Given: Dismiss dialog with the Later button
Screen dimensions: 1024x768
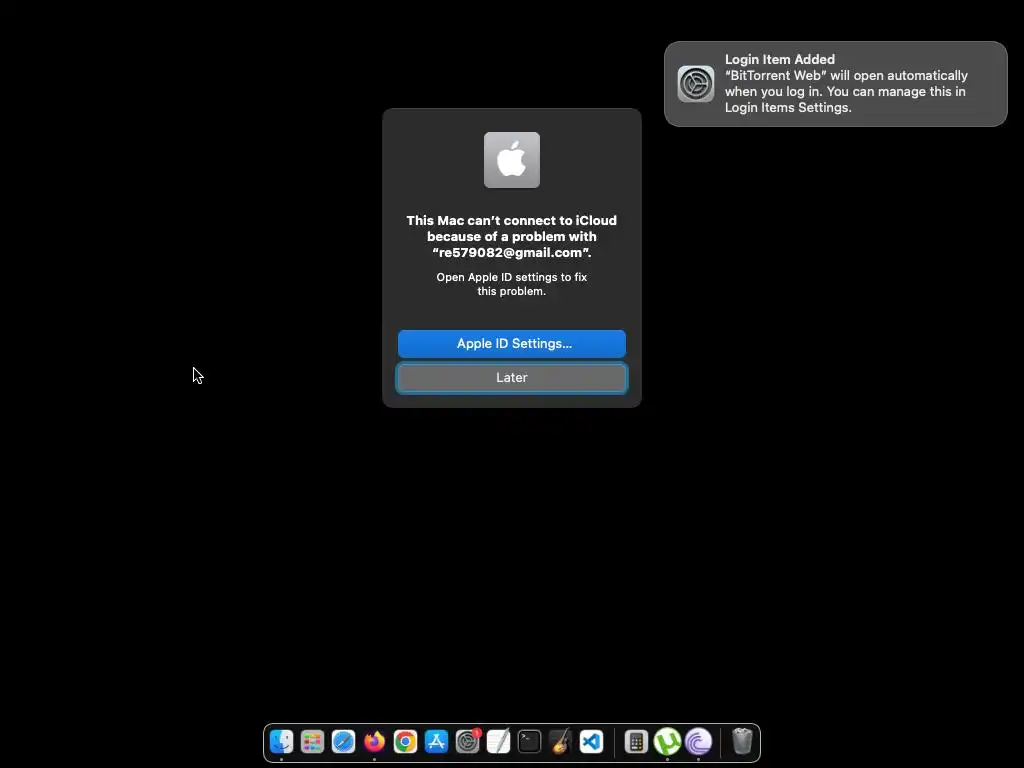Looking at the screenshot, I should pos(512,377).
